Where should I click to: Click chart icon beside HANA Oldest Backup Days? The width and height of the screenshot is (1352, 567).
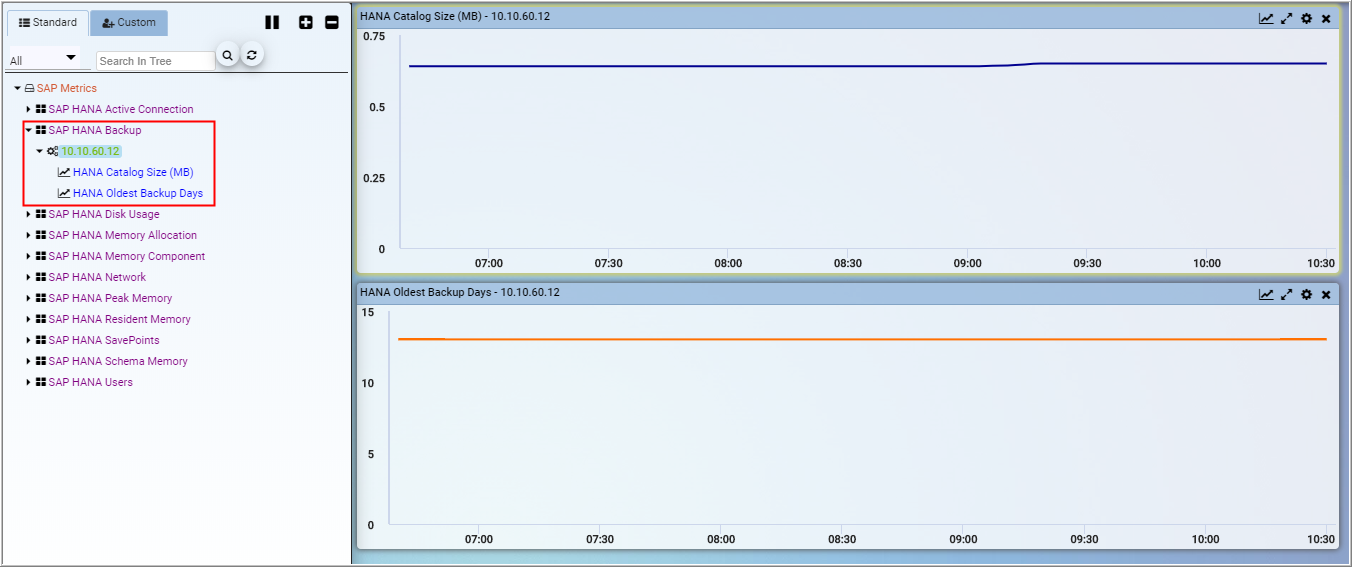point(64,193)
